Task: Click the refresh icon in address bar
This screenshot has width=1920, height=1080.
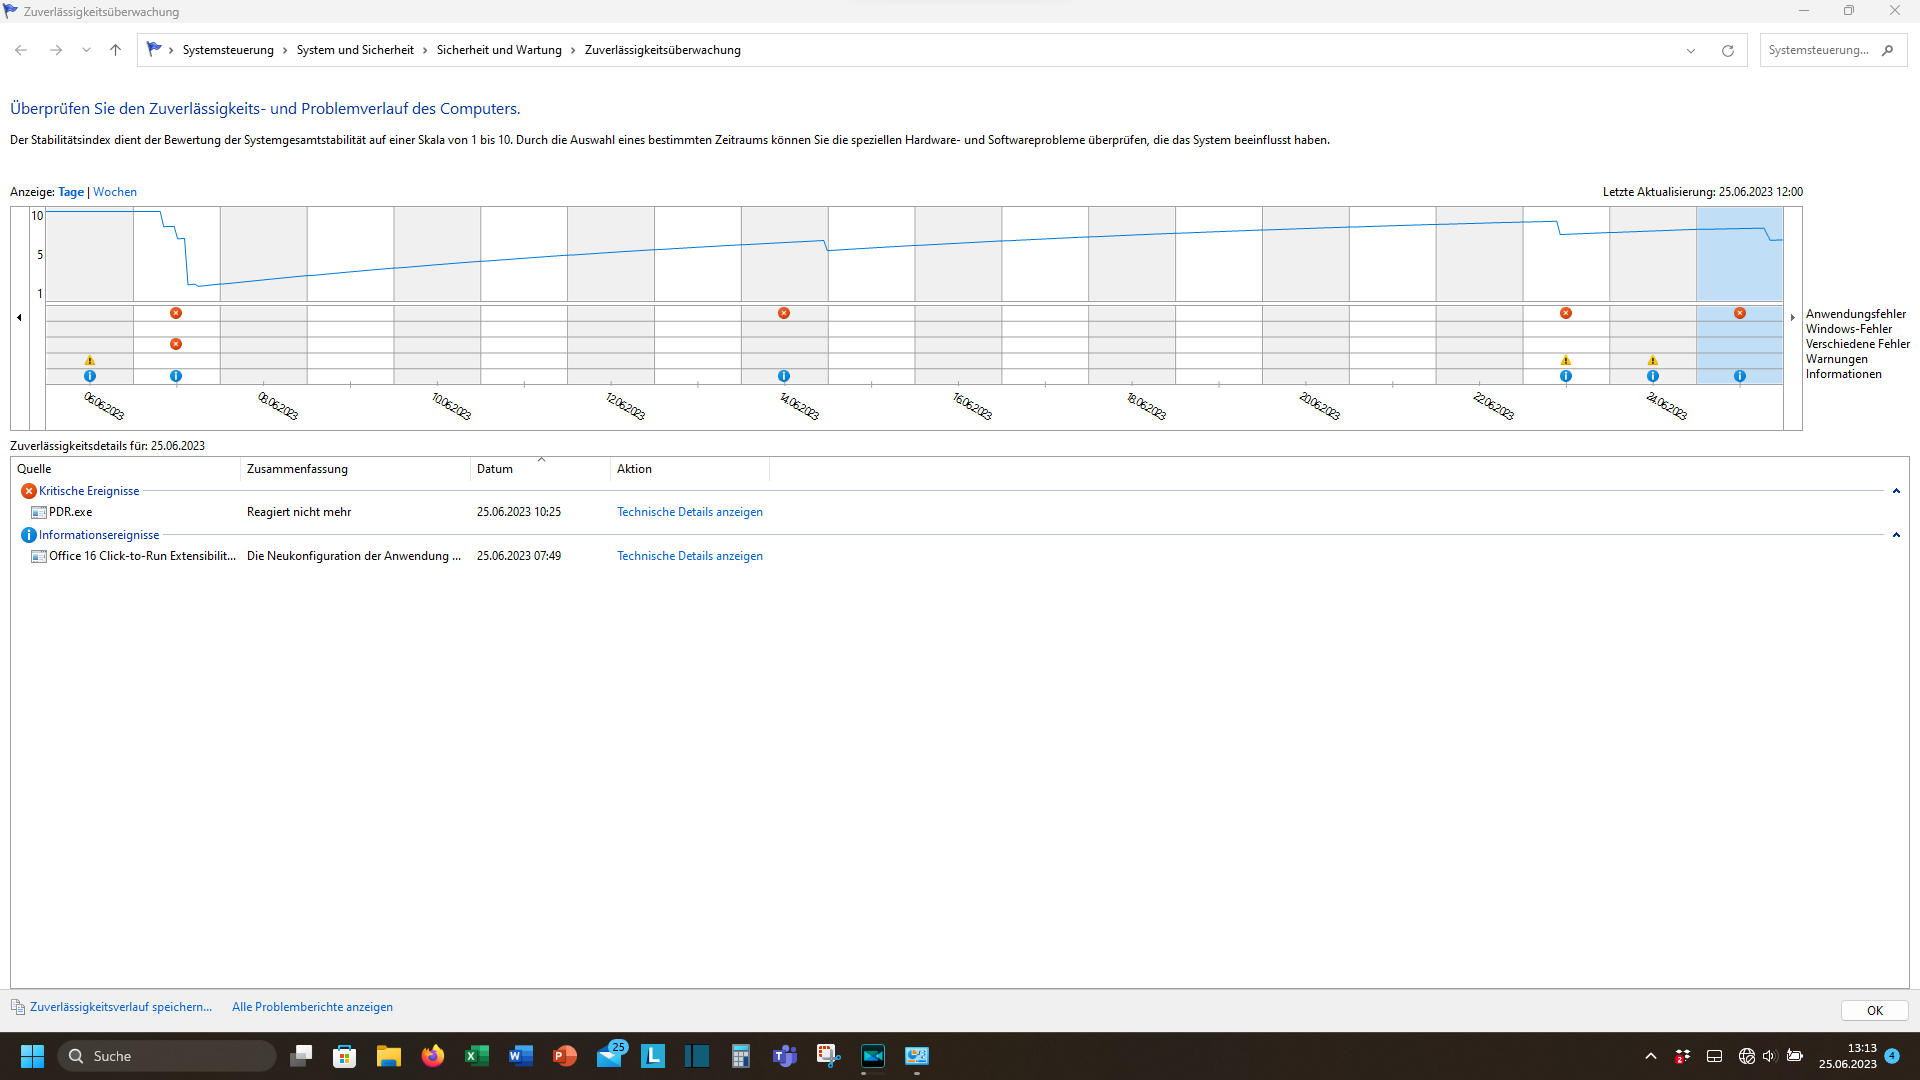Action: tap(1727, 51)
